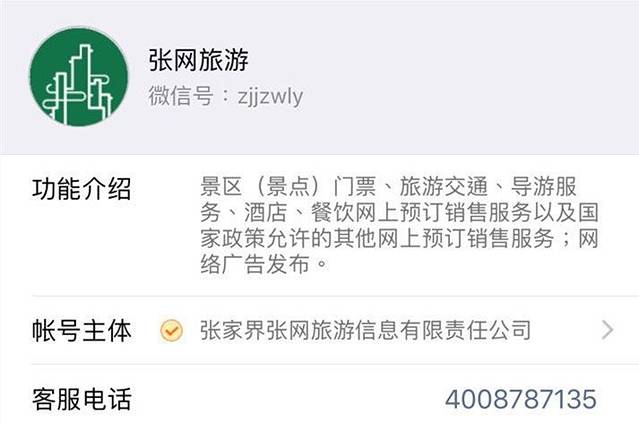Tap description last line 络广告发布

pos(263,264)
